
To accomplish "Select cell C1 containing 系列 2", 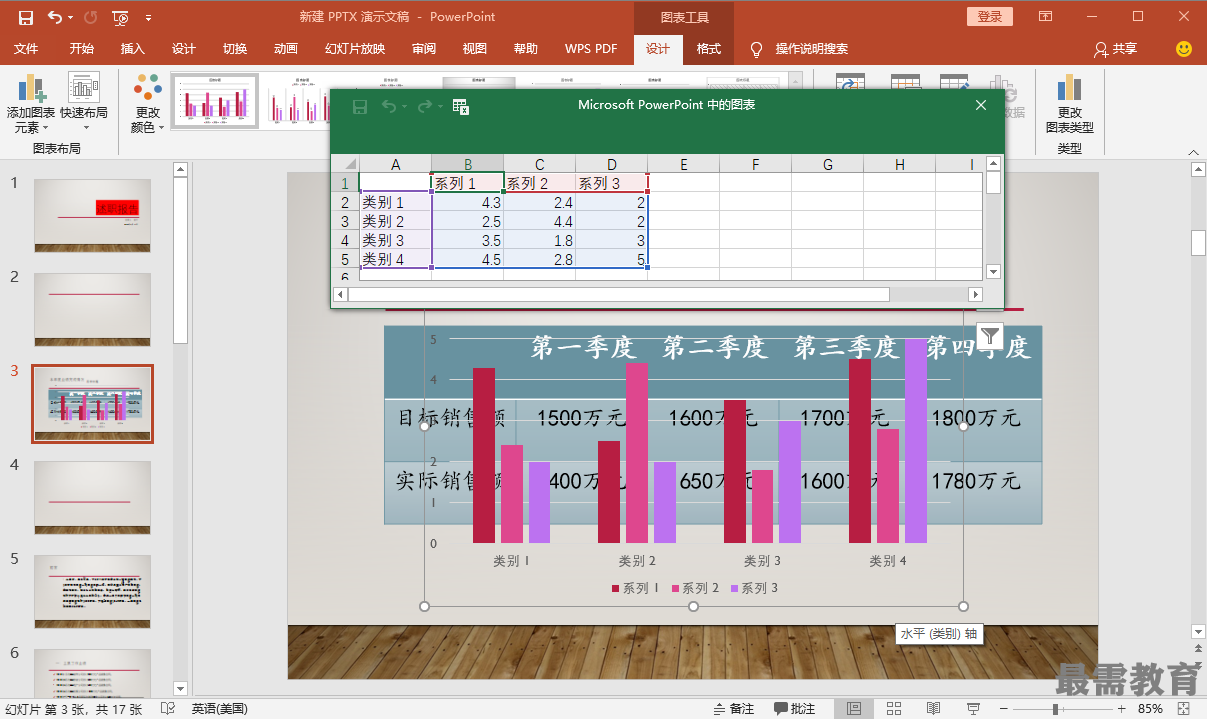I will click(x=539, y=183).
